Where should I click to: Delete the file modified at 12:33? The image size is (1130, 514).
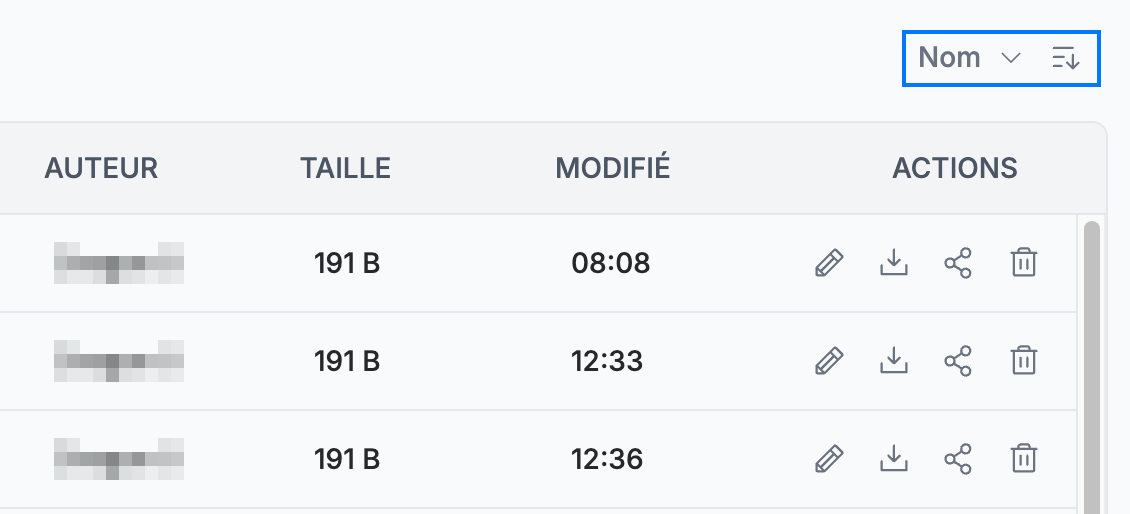(1023, 360)
